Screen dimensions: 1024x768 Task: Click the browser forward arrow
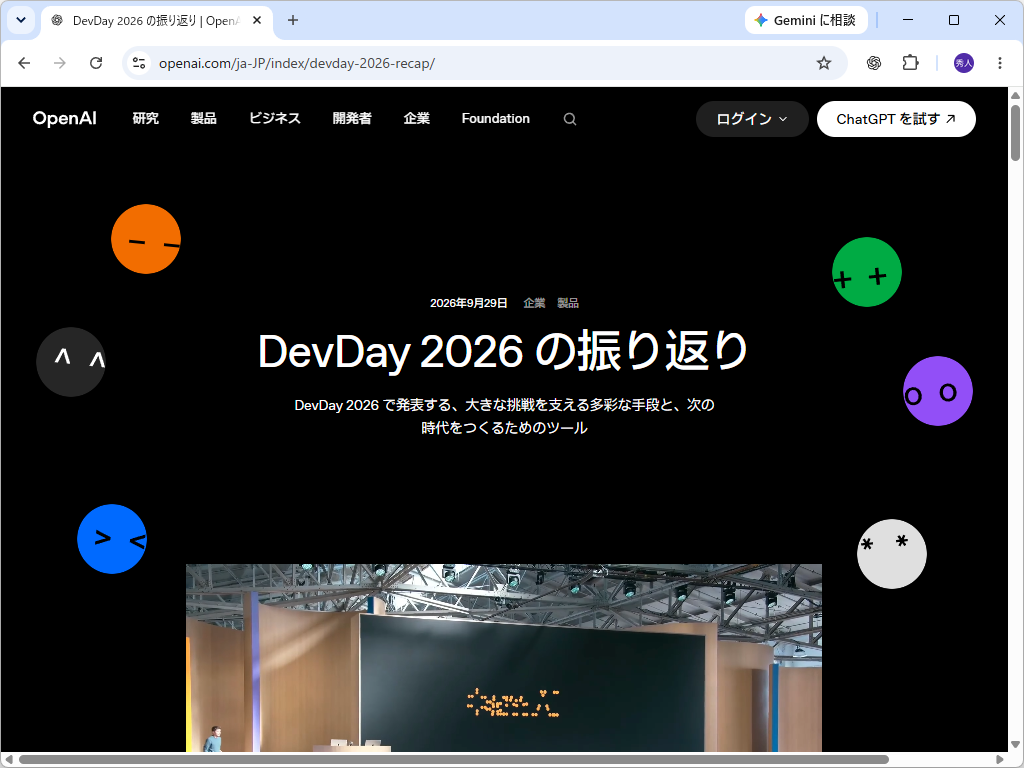point(59,63)
